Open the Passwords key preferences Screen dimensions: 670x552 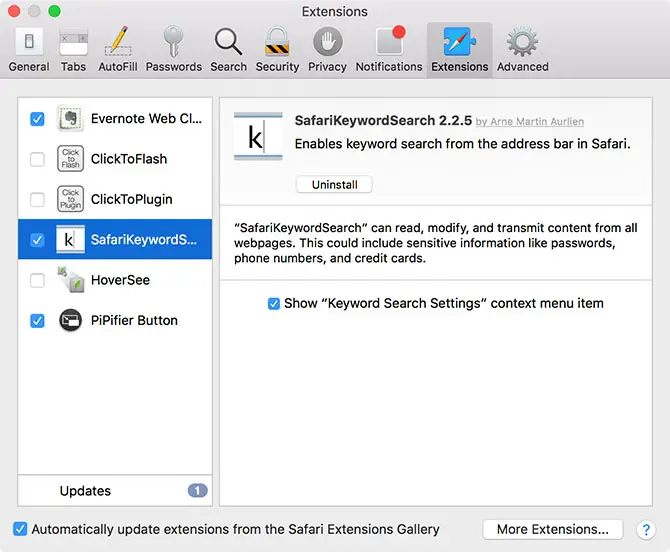click(173, 50)
